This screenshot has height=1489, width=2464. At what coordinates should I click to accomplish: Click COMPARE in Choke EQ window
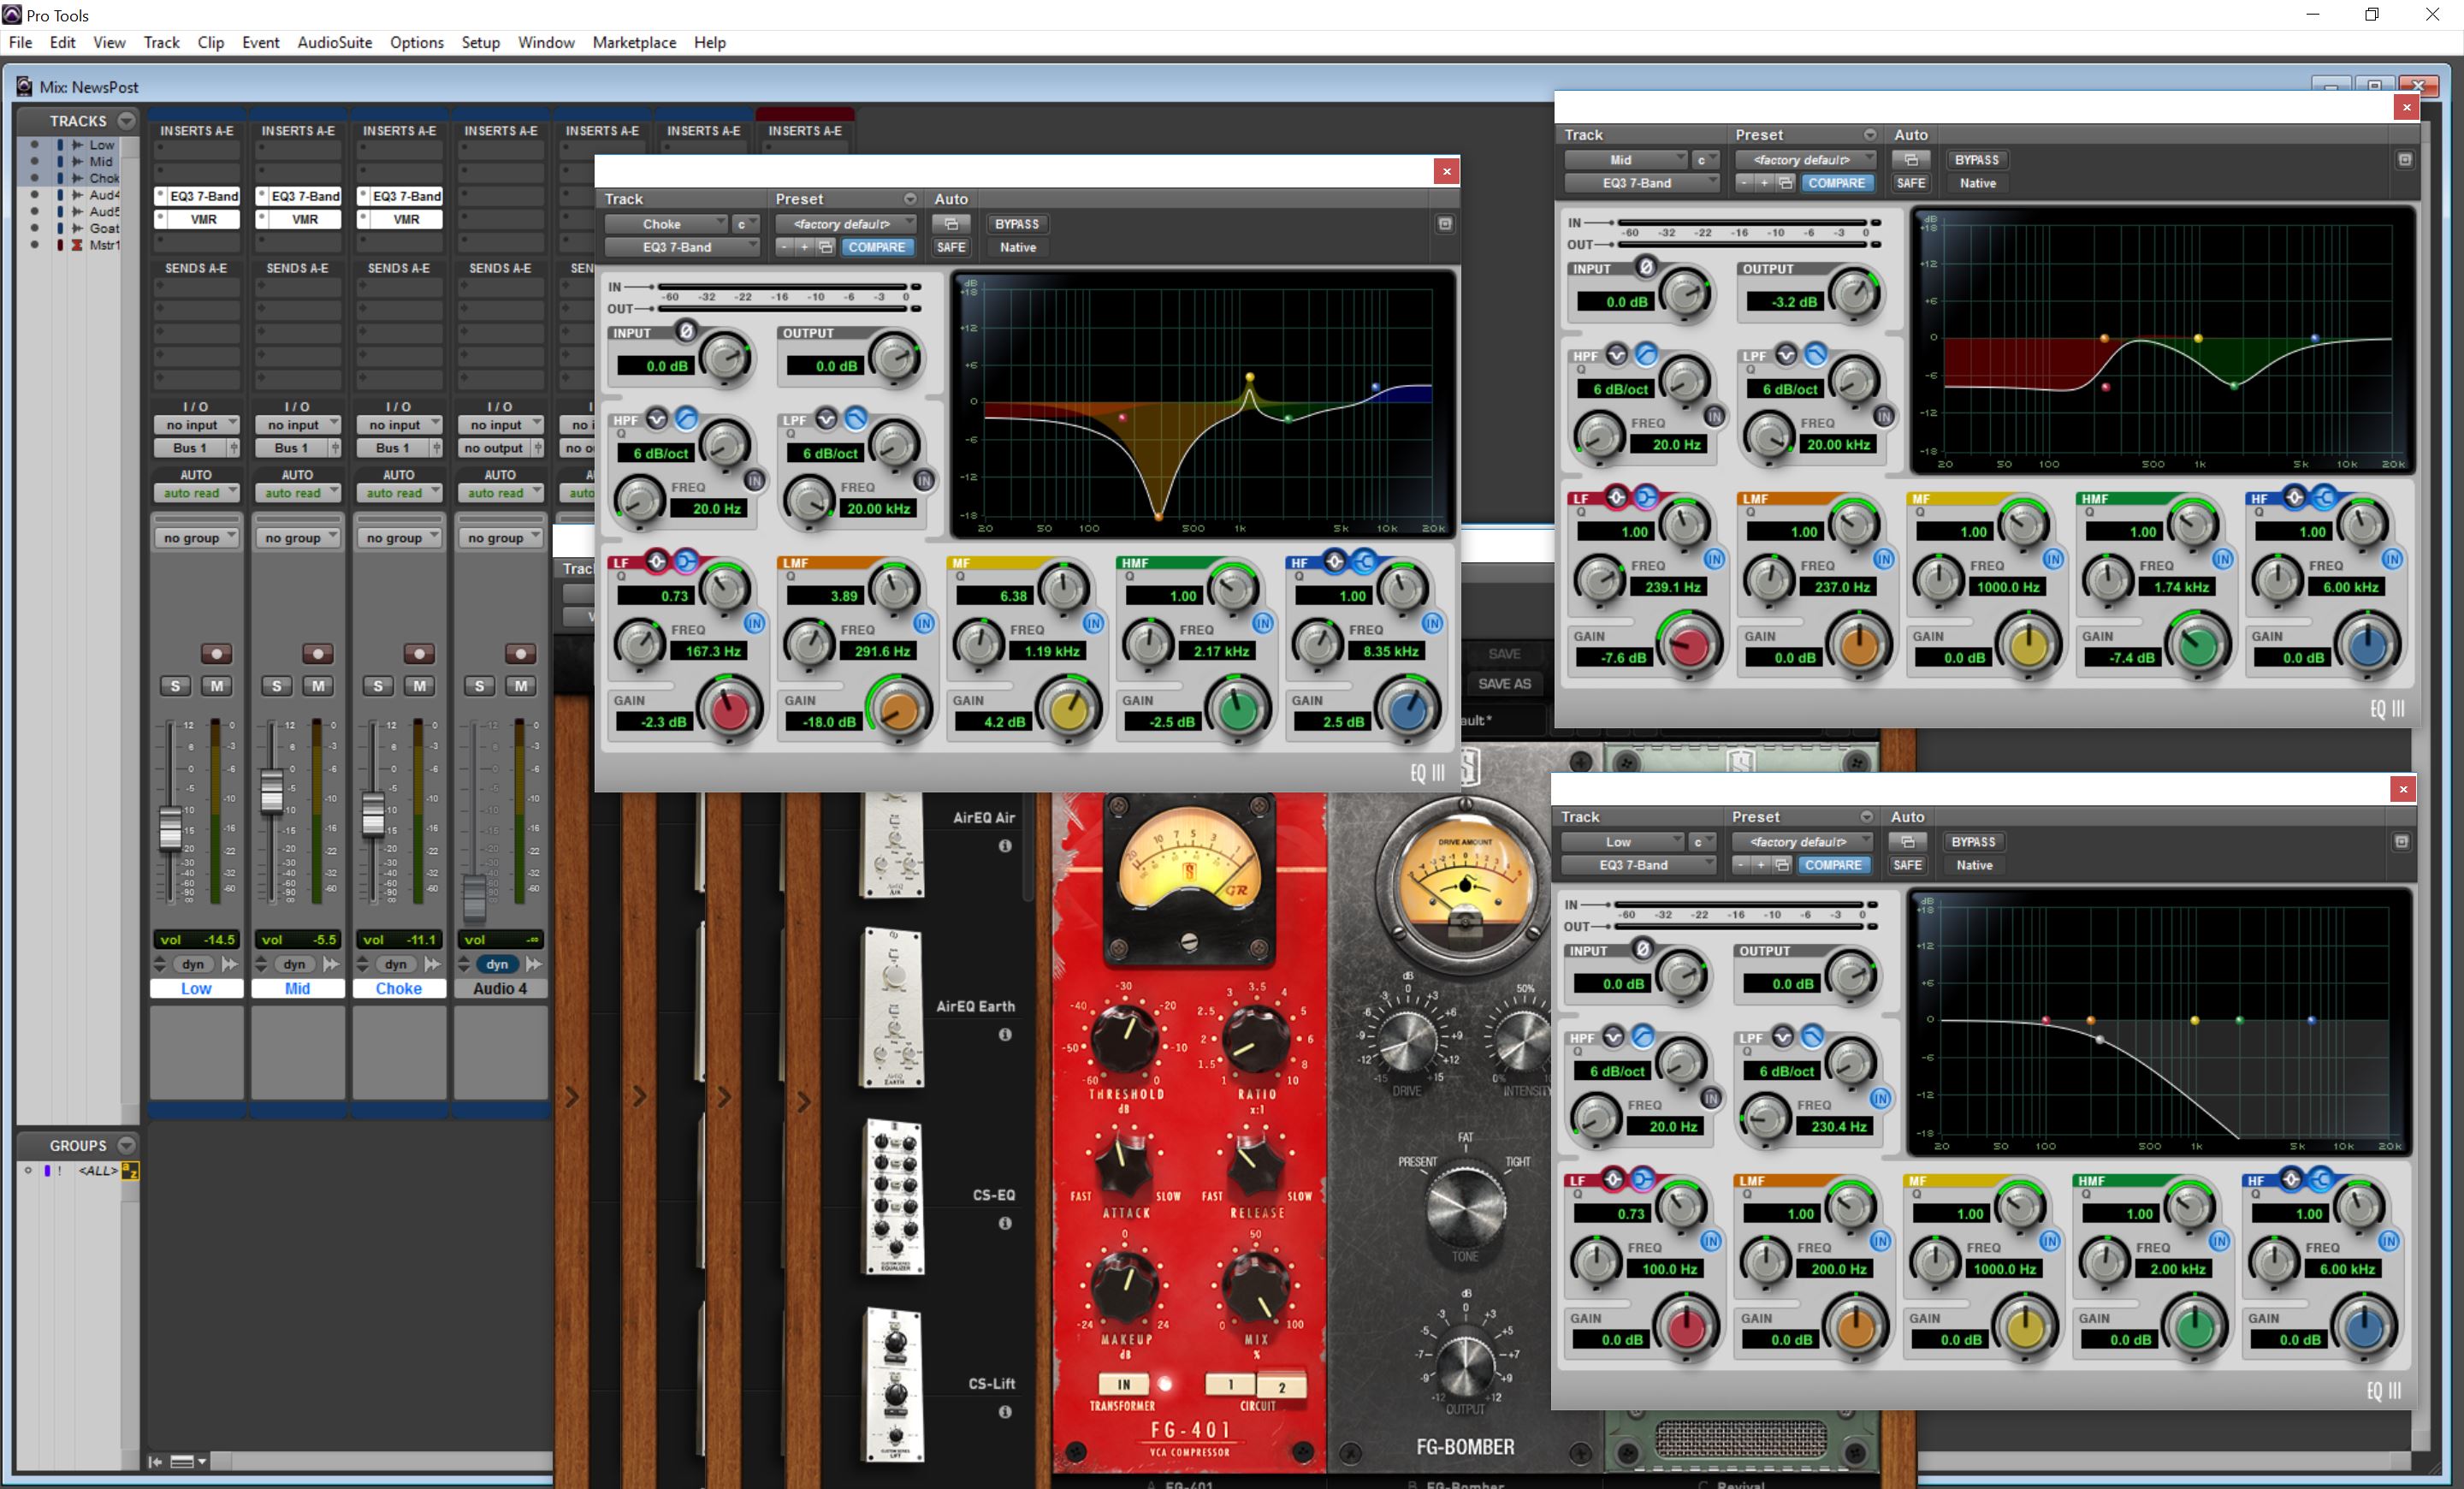(877, 247)
